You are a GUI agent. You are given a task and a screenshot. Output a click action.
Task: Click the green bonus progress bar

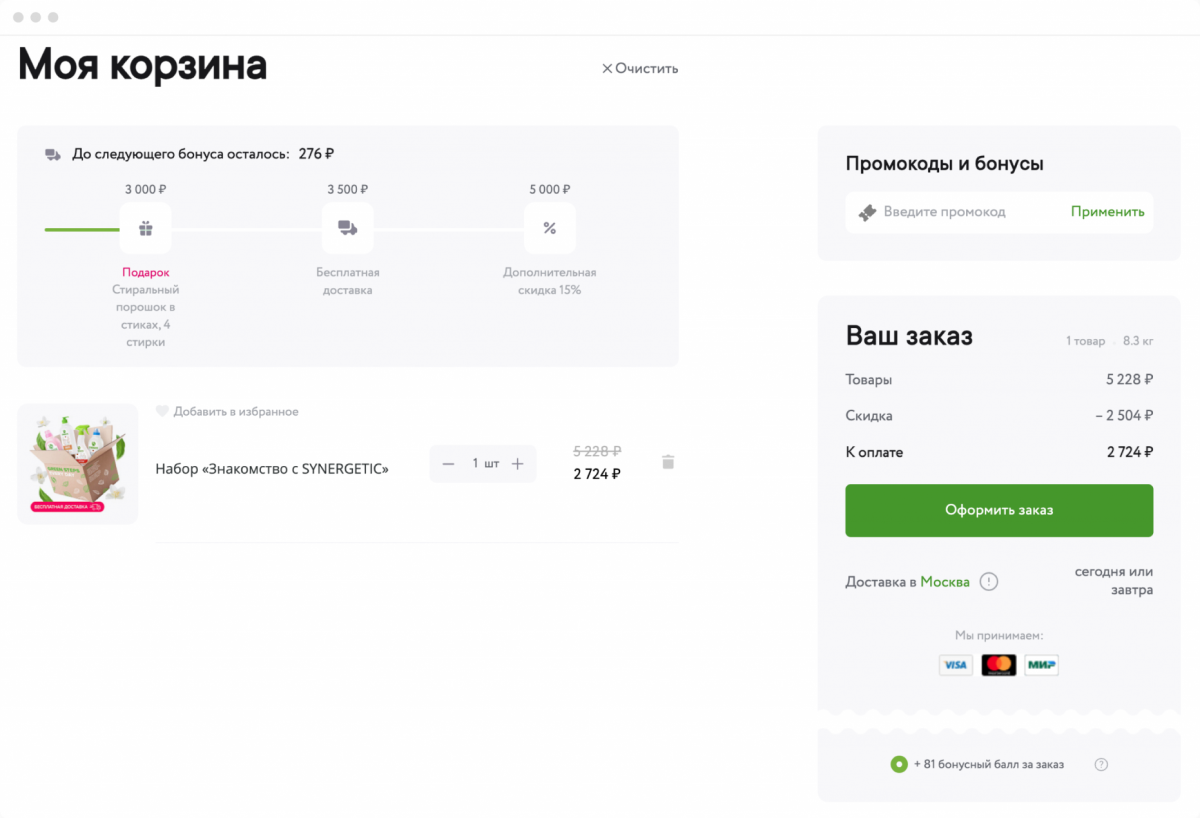[x=81, y=230]
